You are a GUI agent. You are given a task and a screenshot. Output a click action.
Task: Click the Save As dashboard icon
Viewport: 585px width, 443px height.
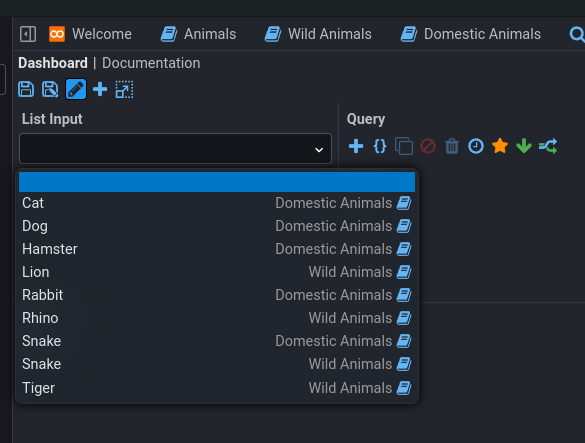point(50,89)
